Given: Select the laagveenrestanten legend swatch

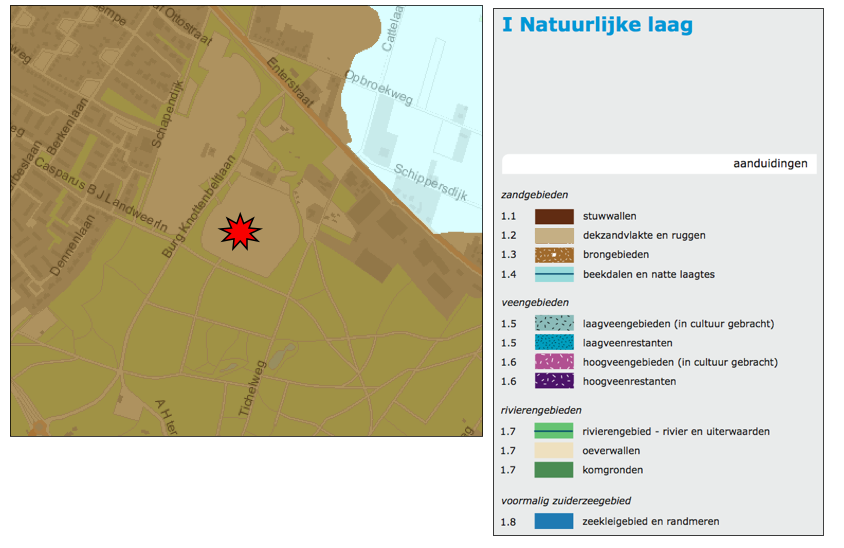Looking at the screenshot, I should point(553,343).
